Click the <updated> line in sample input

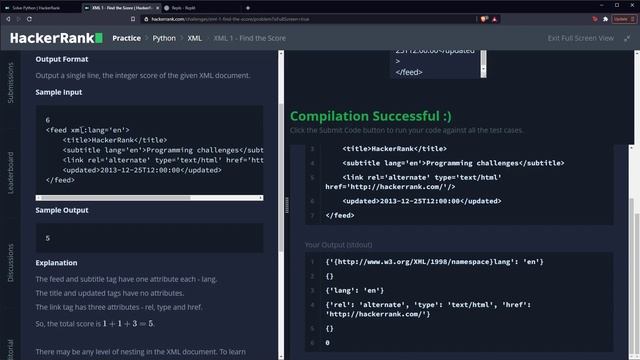142,170
